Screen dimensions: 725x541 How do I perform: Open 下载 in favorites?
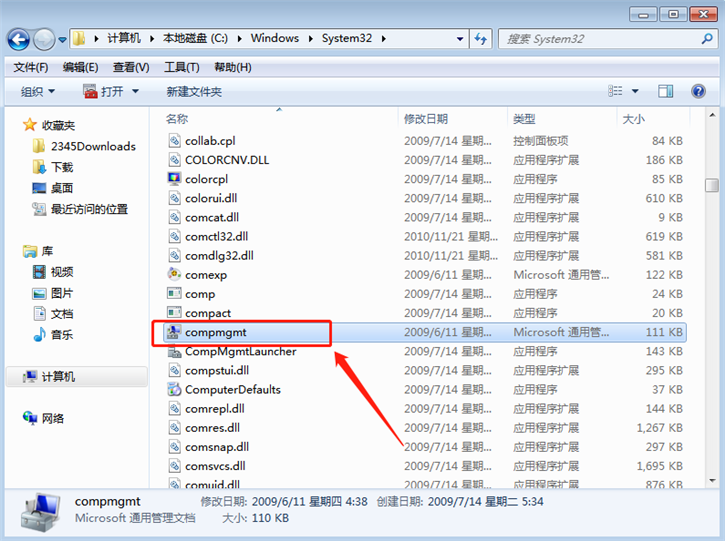pyautogui.click(x=53, y=167)
